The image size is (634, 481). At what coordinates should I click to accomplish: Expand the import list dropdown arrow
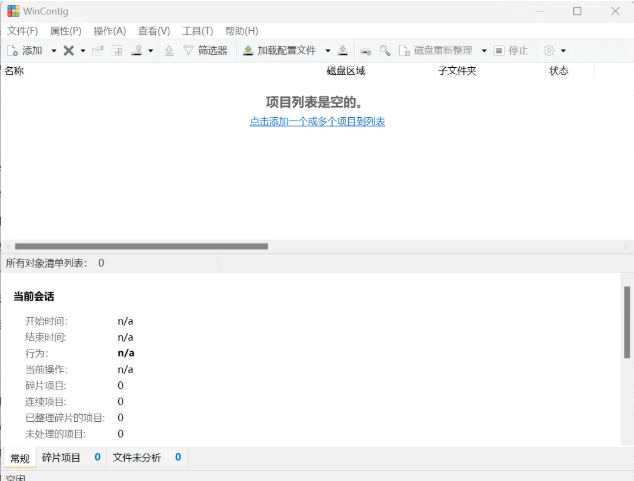(x=150, y=51)
